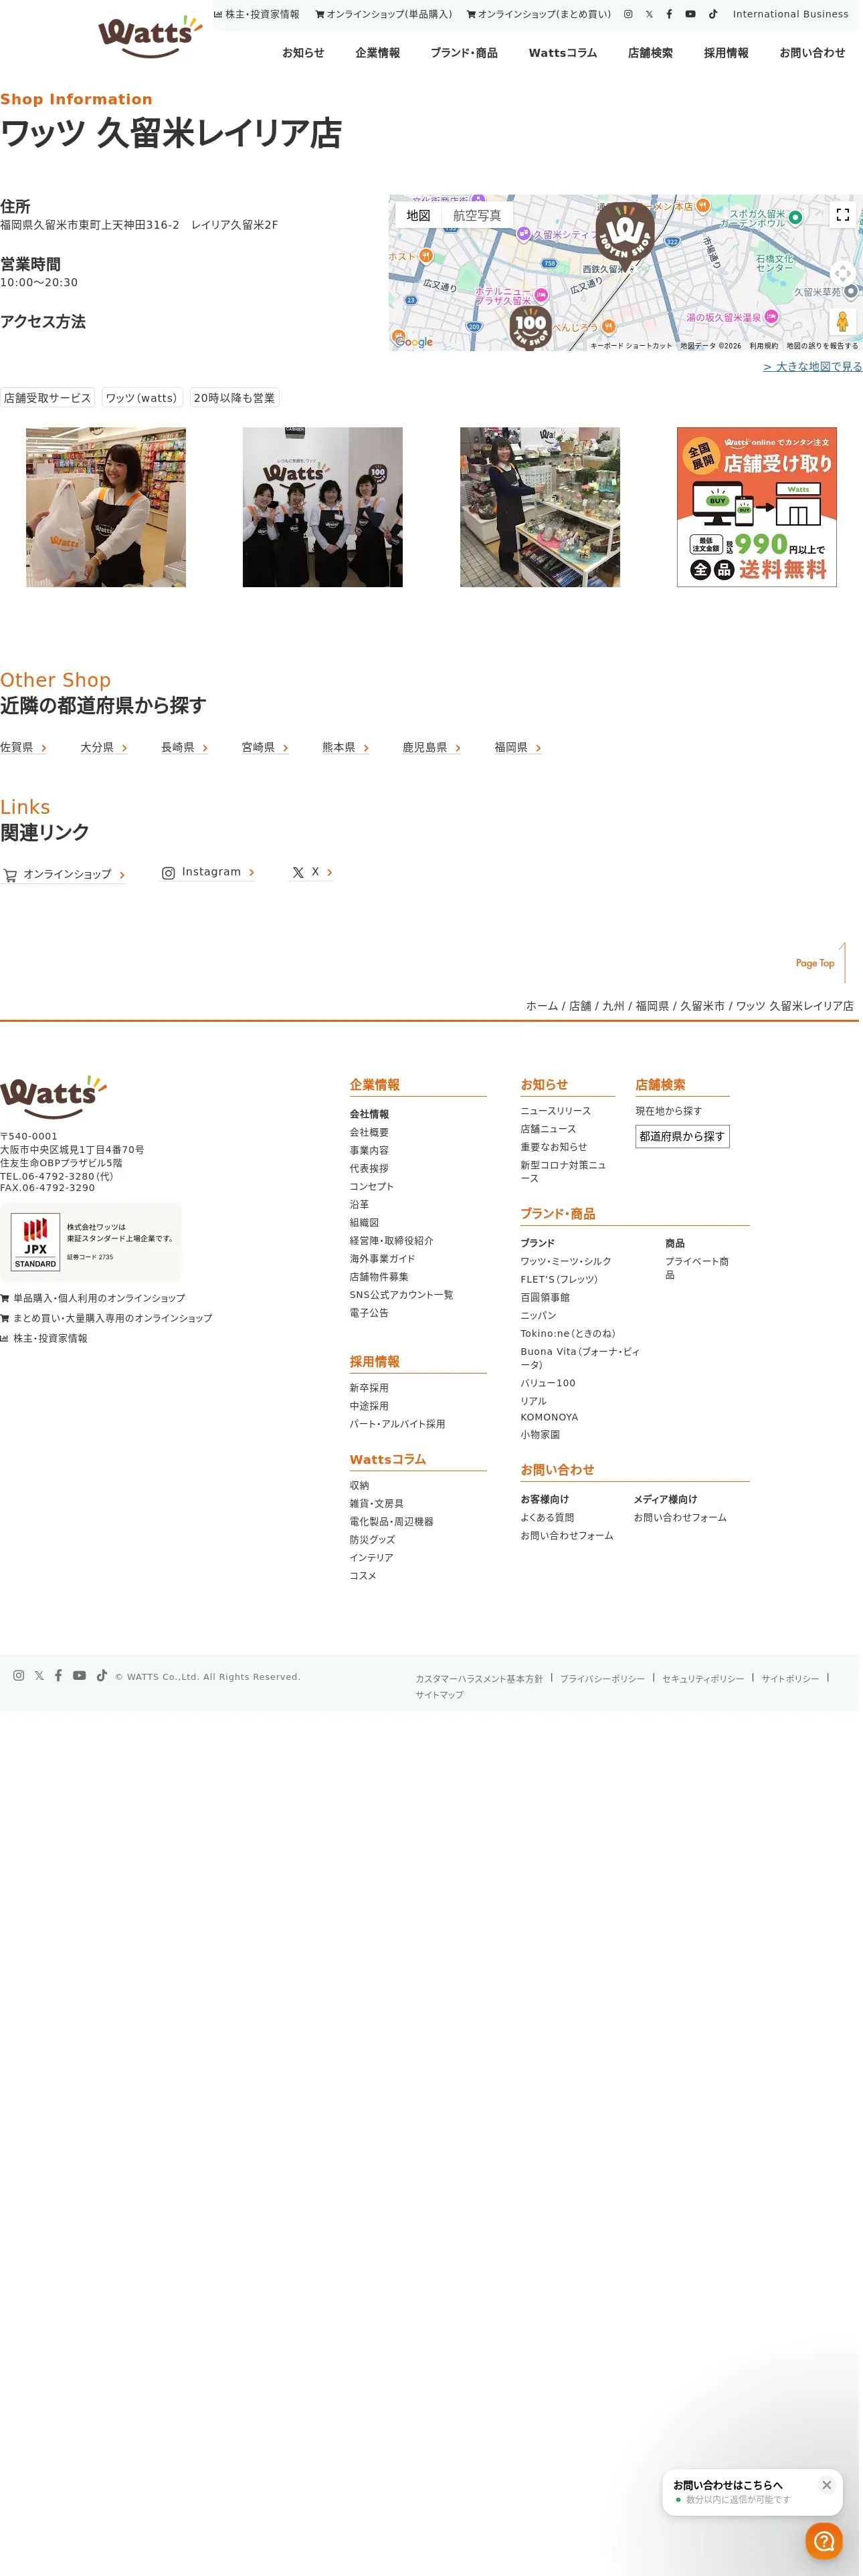
Task: Select 長崎県 prefecture link
Action: [185, 747]
